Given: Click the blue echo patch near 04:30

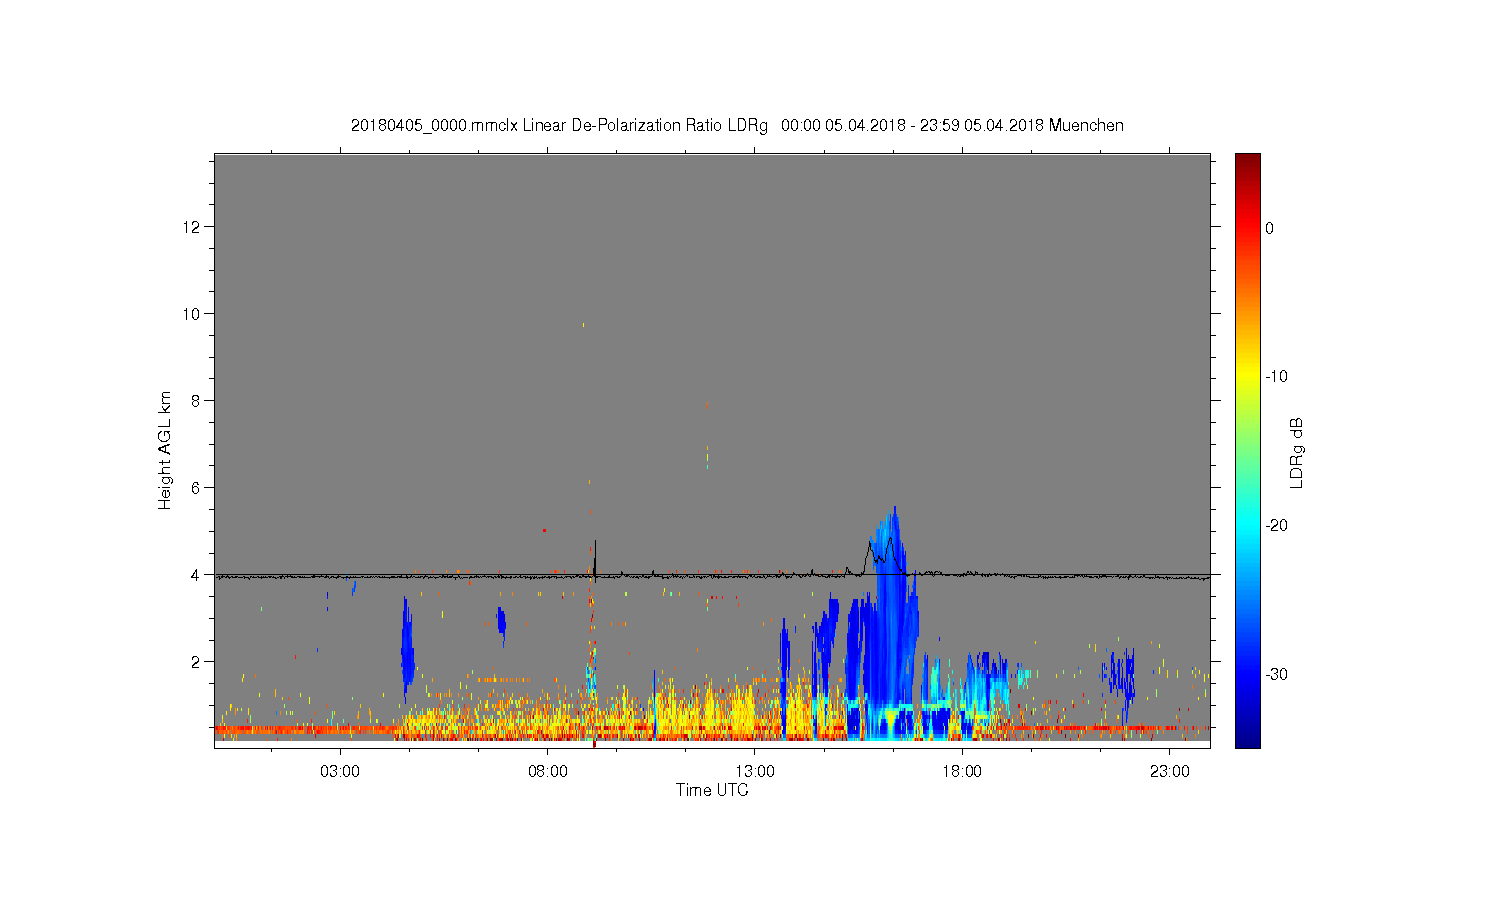Looking at the screenshot, I should (407, 645).
